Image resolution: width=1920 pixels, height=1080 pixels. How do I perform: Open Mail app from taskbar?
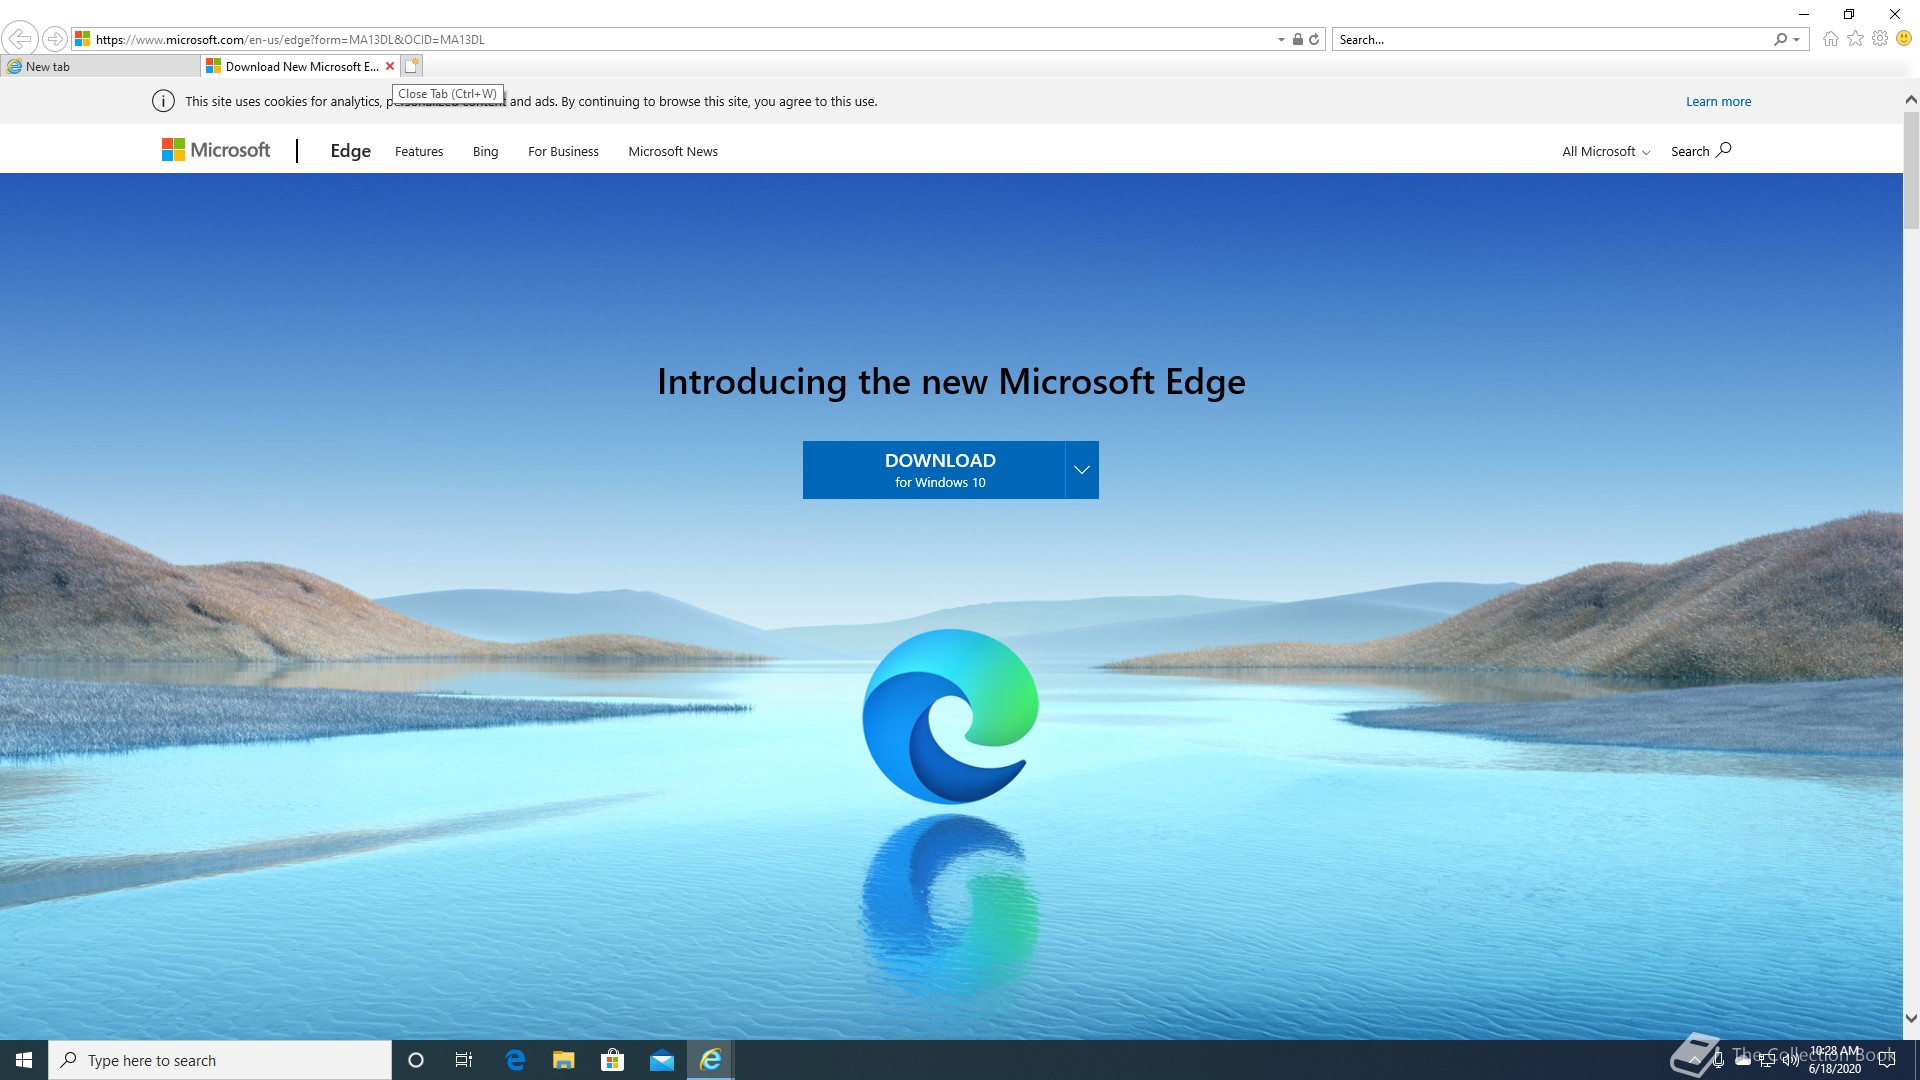(x=662, y=1060)
